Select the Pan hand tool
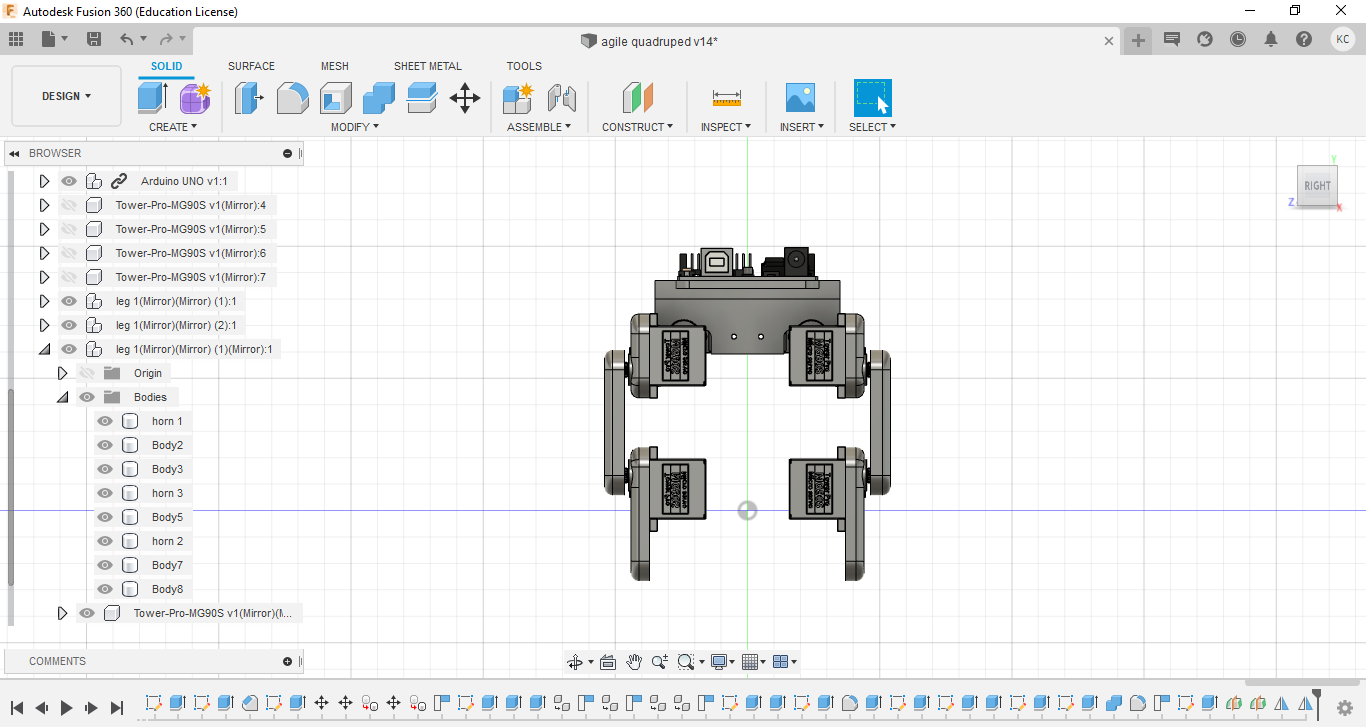The image size is (1366, 727). click(x=634, y=662)
